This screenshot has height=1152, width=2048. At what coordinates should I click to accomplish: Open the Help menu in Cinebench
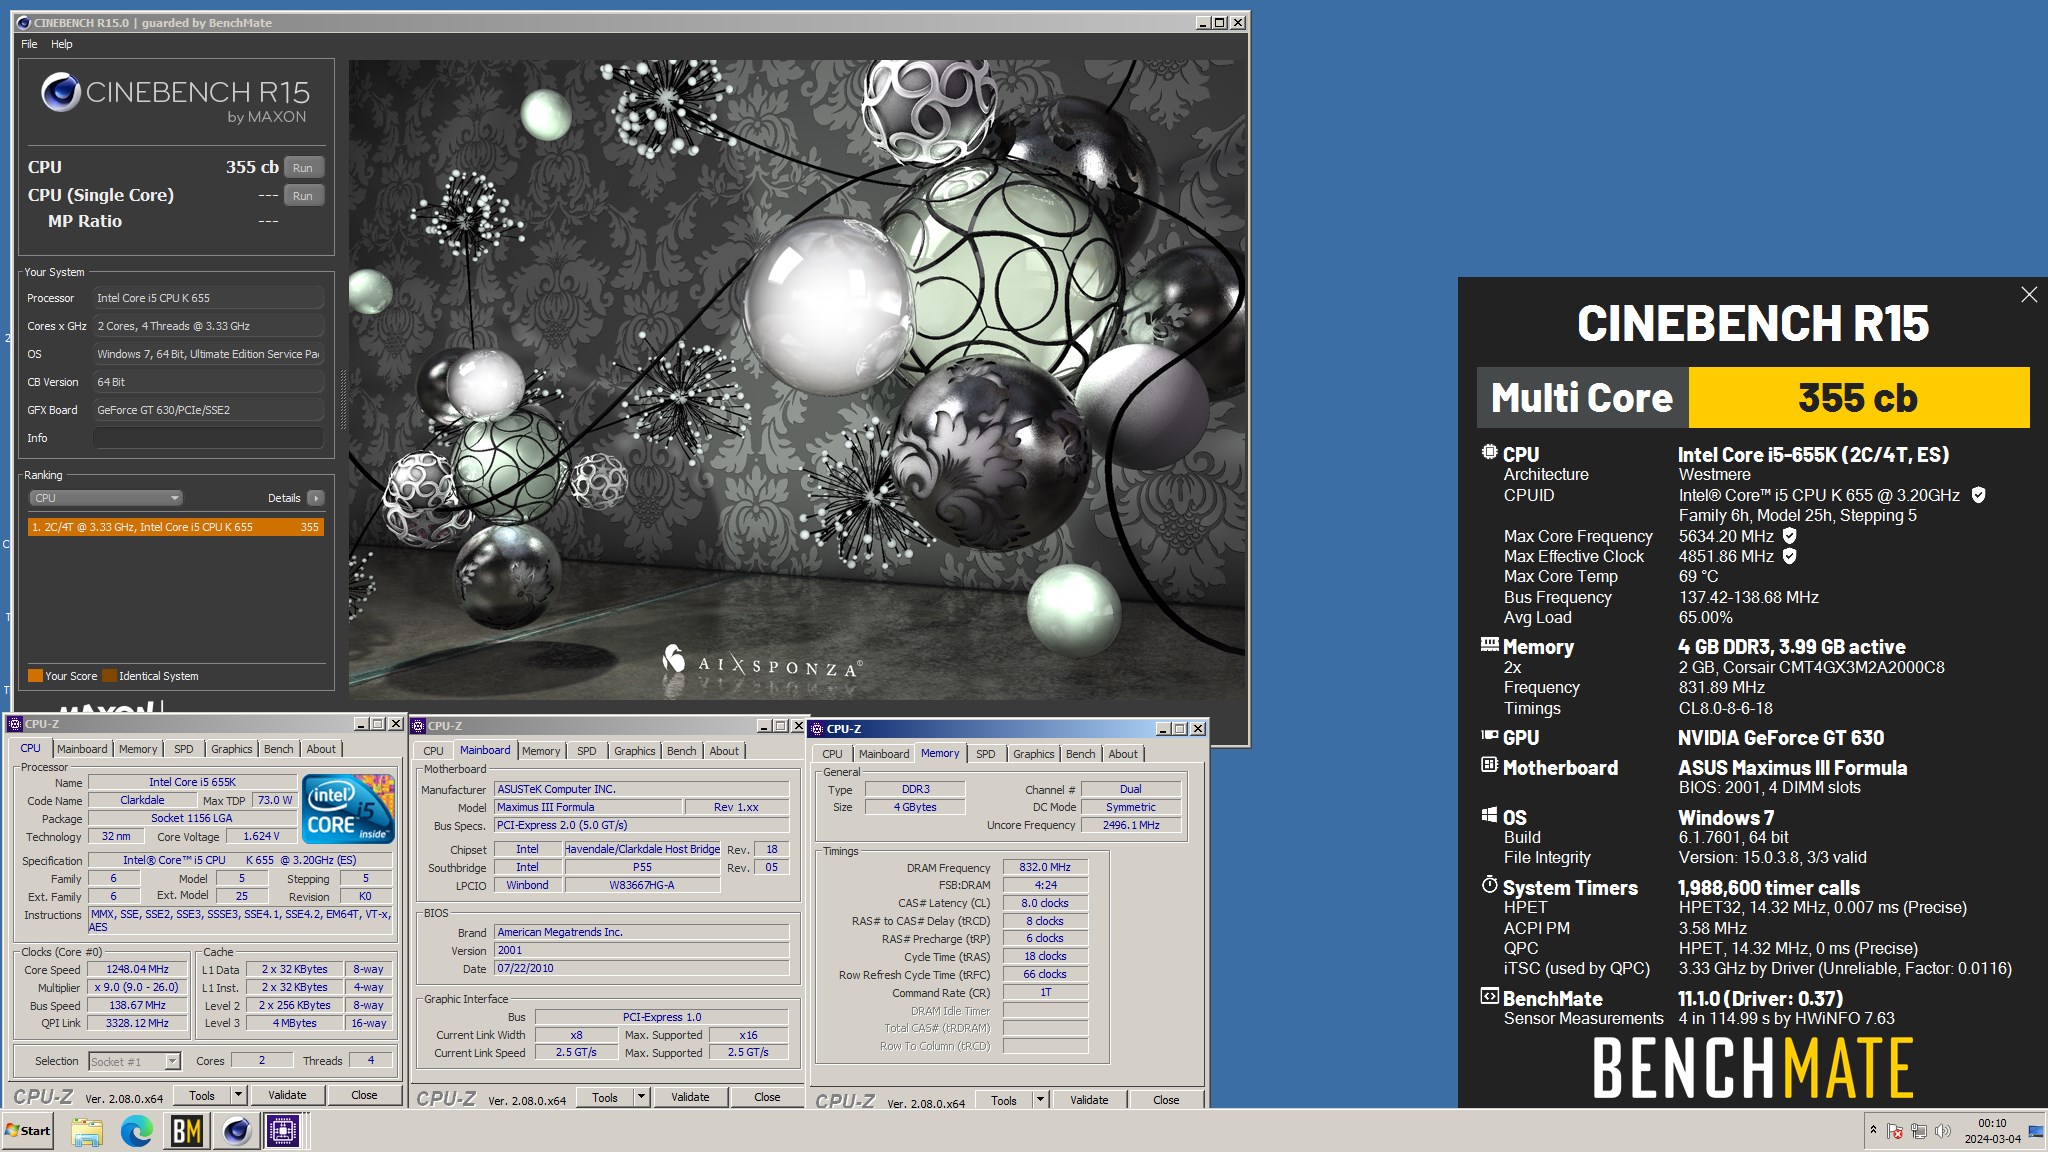[x=62, y=44]
